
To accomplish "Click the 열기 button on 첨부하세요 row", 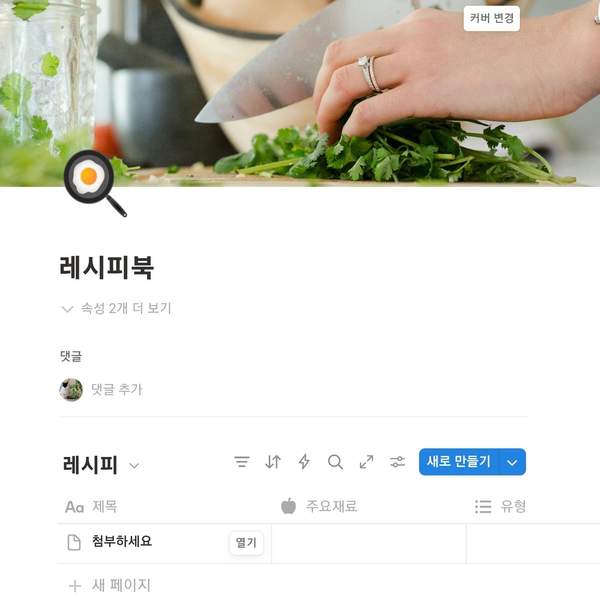I will [246, 543].
